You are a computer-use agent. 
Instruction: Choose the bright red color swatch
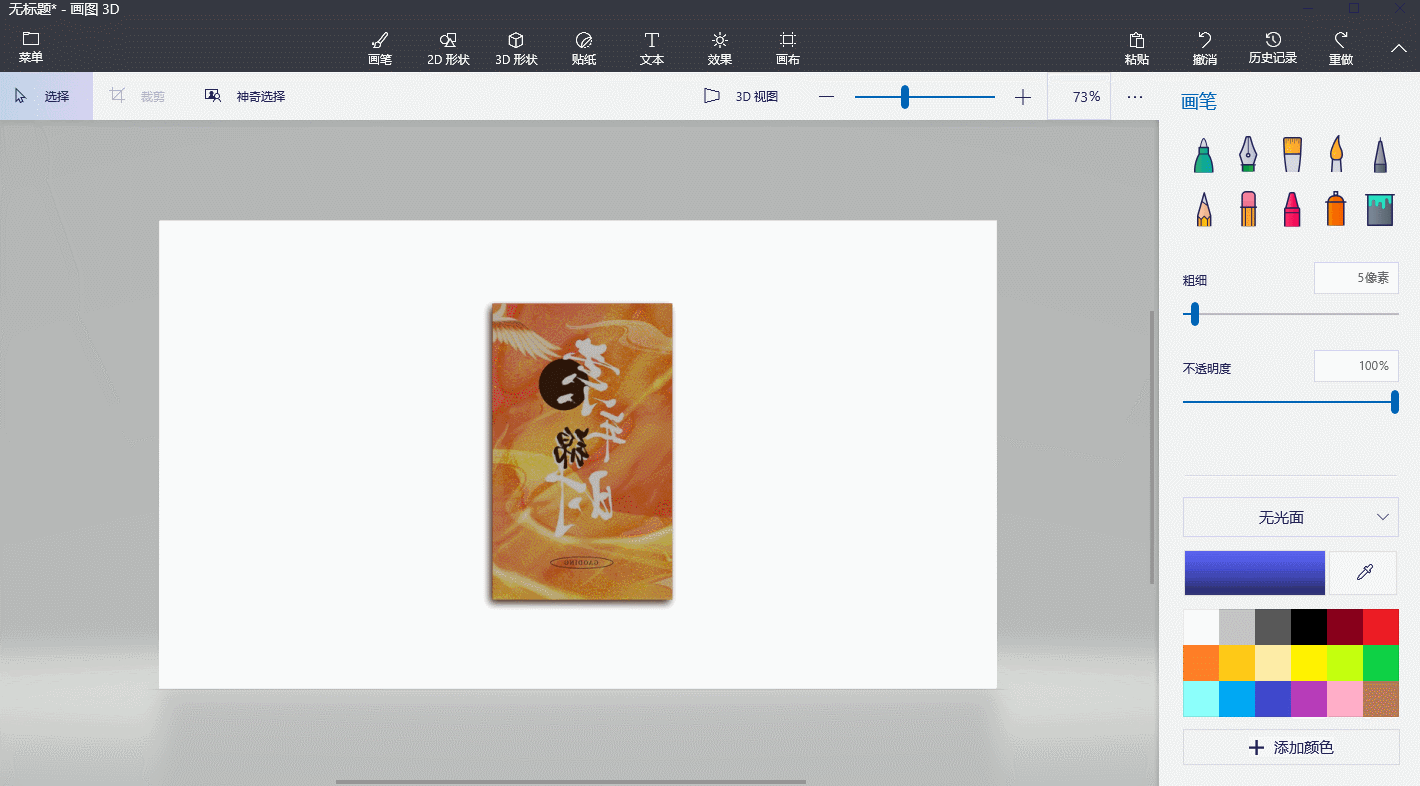[x=1381, y=627]
